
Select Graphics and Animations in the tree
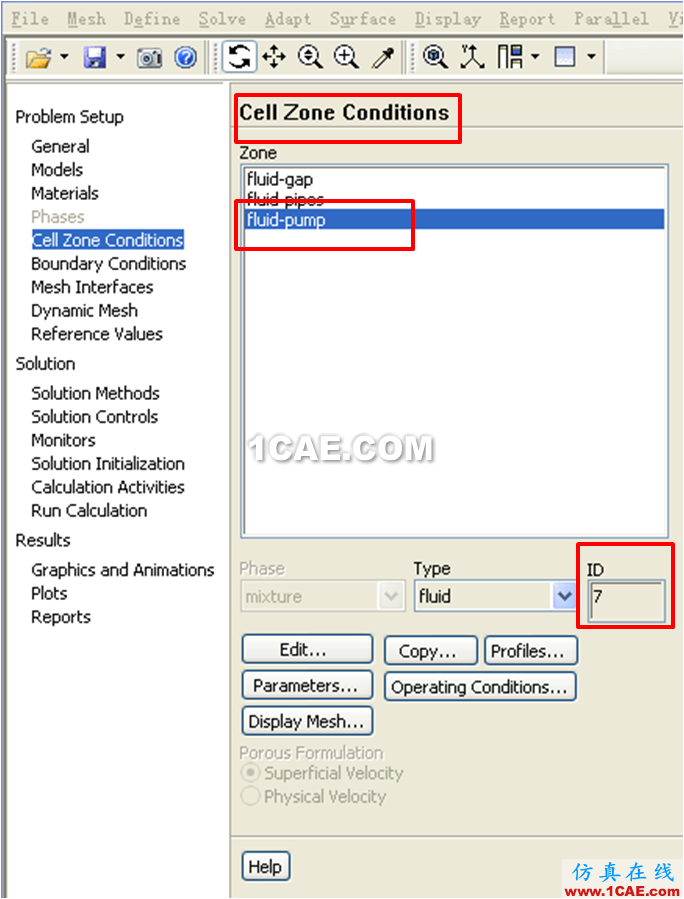click(x=123, y=570)
